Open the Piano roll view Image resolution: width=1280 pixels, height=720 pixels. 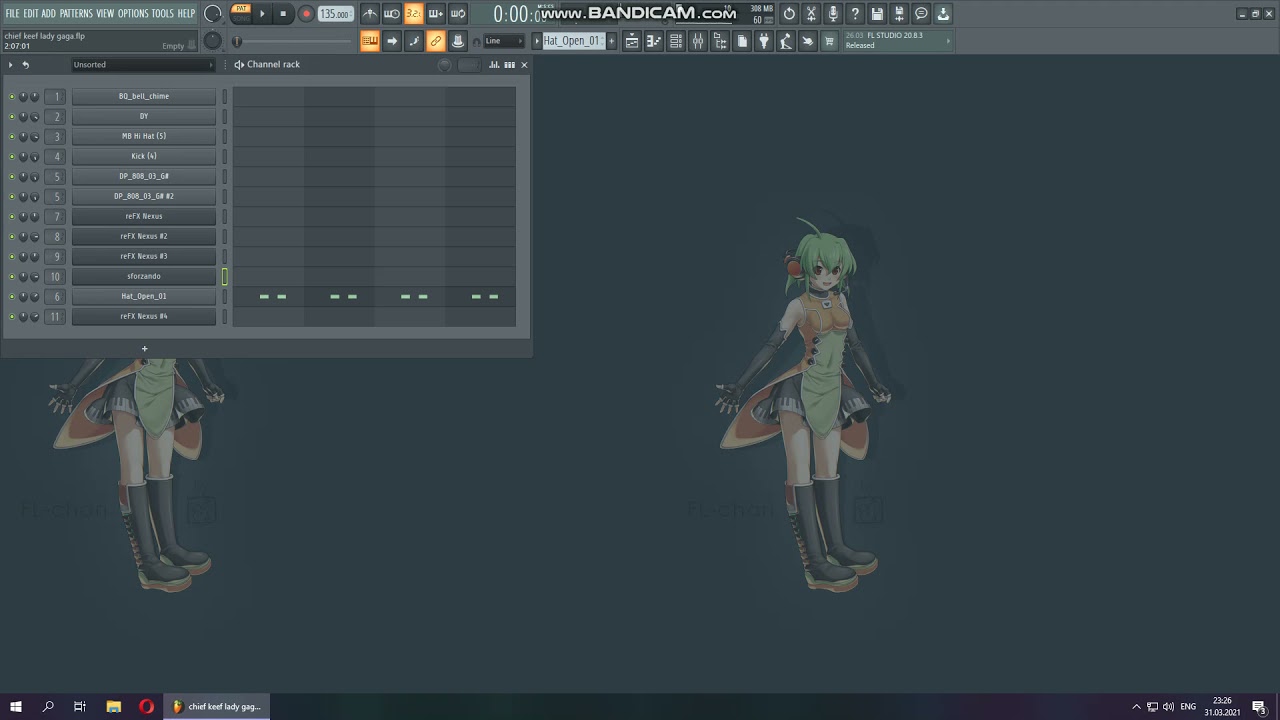(654, 41)
